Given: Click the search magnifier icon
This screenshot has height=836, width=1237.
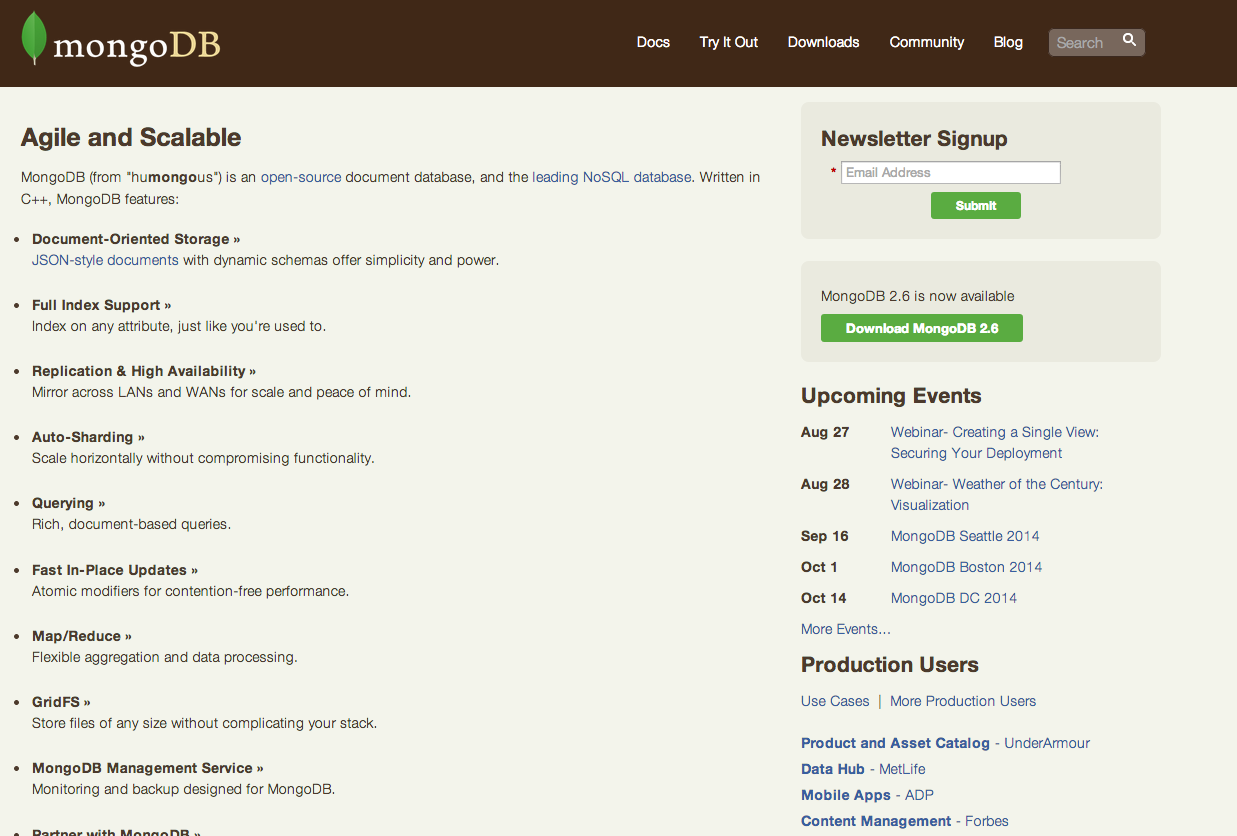Looking at the screenshot, I should click(x=1129, y=41).
